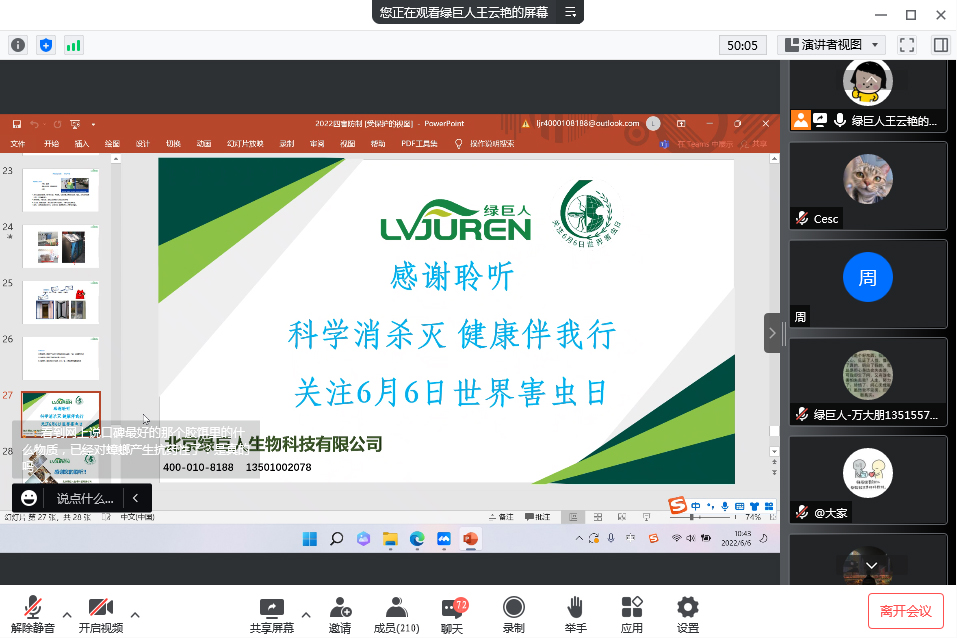The height and width of the screenshot is (638, 957).
Task: Toggle the side panel layout icon
Action: (940, 45)
